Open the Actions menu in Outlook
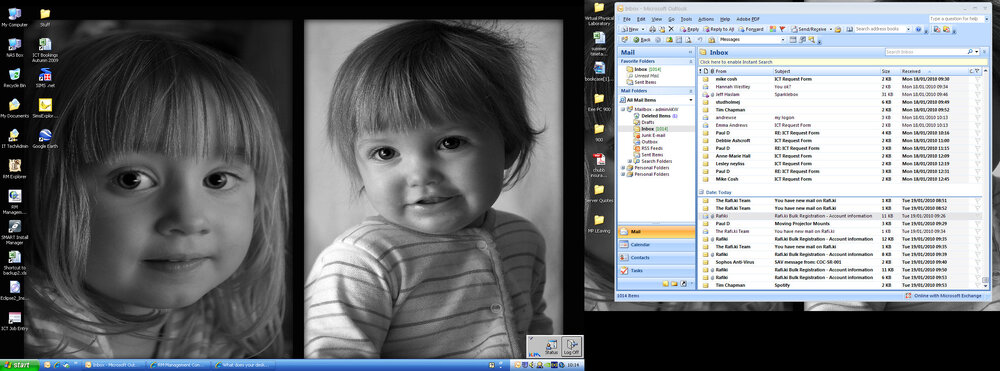This screenshot has height=371, width=1000. tap(706, 19)
